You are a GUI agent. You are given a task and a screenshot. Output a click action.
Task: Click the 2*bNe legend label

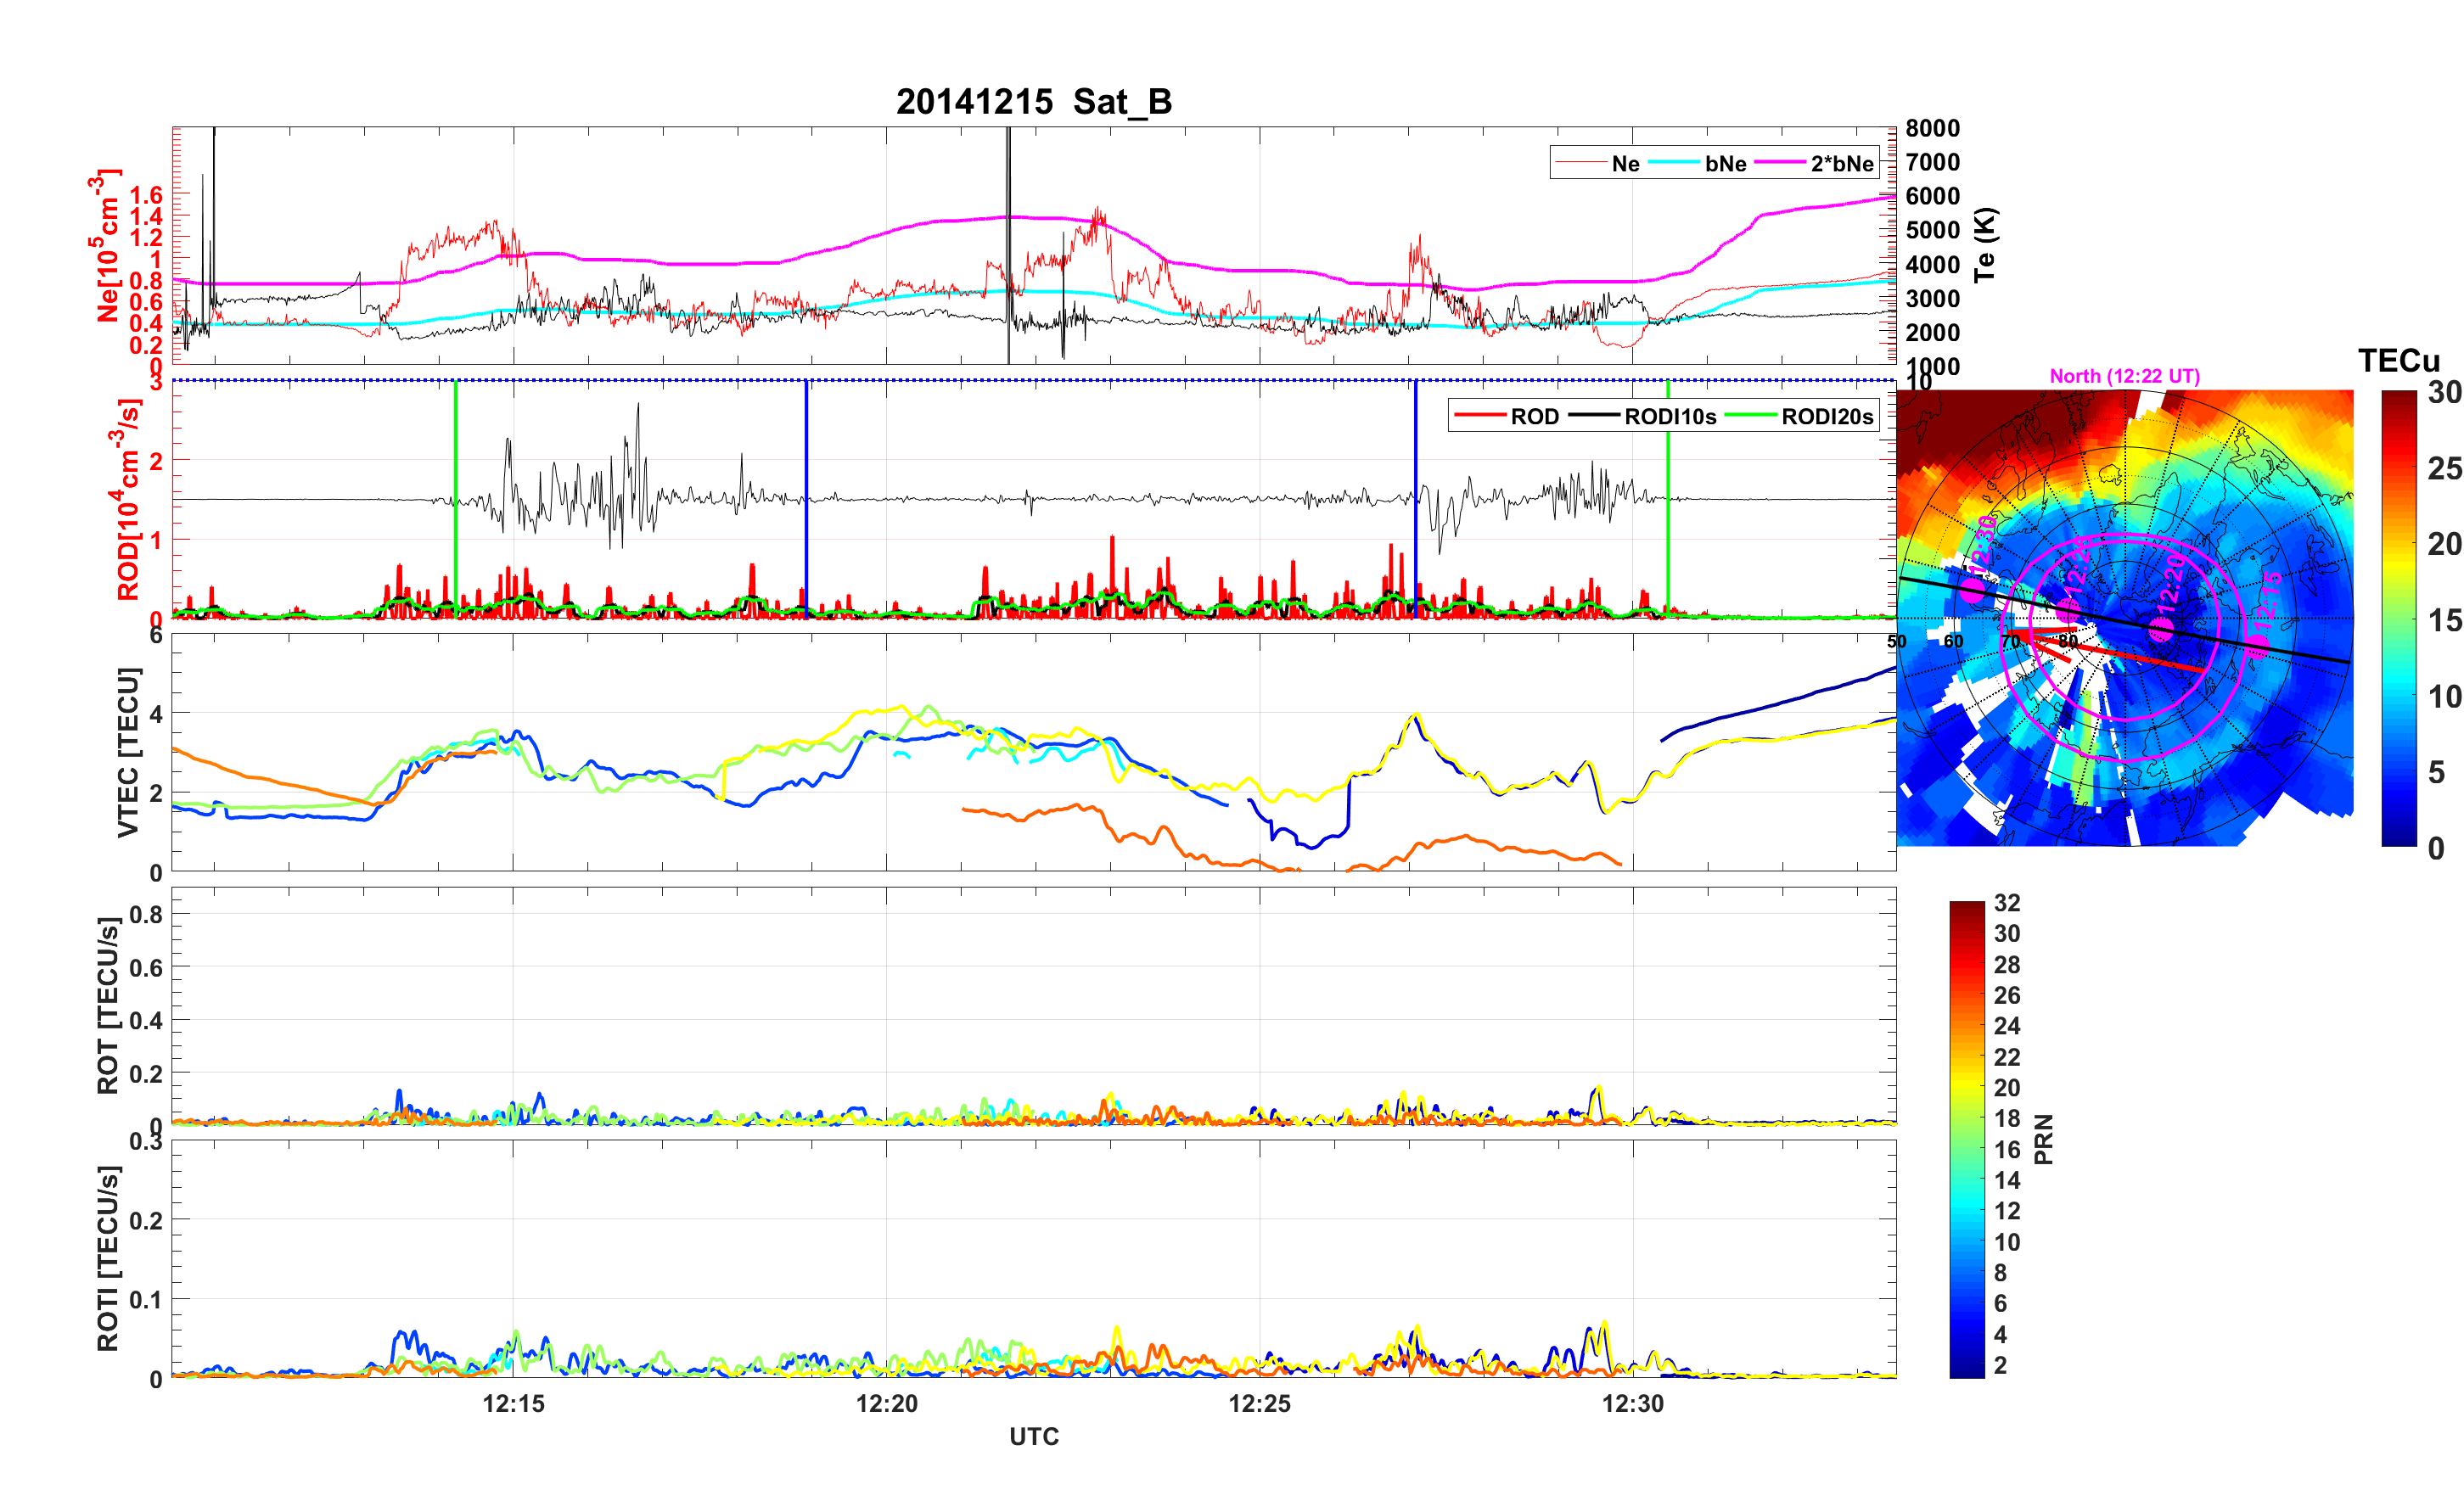[1841, 164]
